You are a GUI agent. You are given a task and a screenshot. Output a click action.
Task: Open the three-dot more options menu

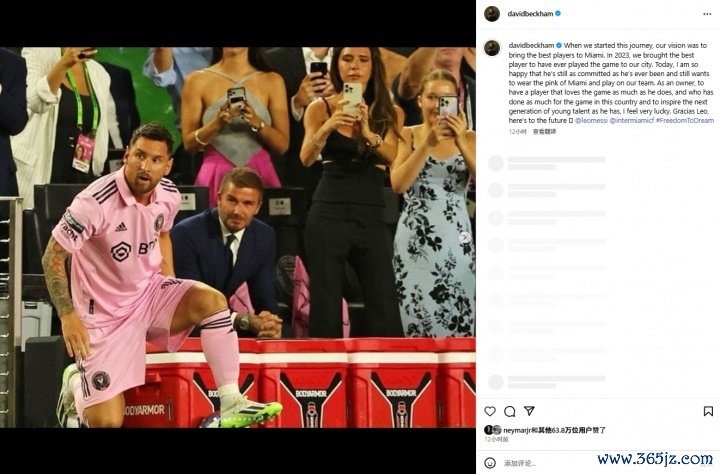coord(707,14)
